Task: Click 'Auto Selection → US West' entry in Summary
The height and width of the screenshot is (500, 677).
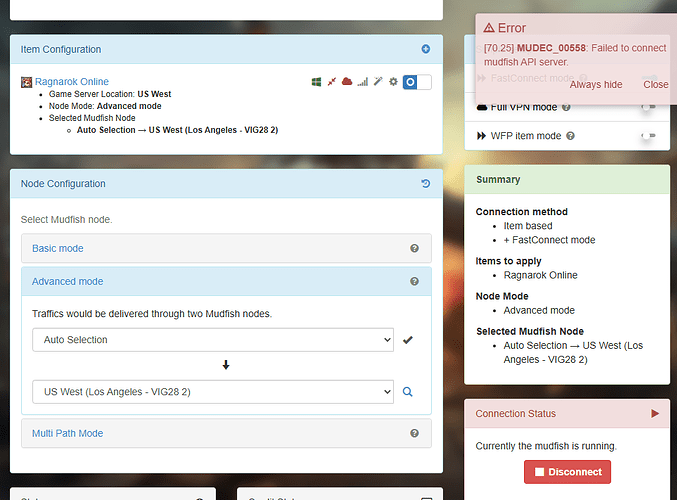Action: pyautogui.click(x=573, y=352)
